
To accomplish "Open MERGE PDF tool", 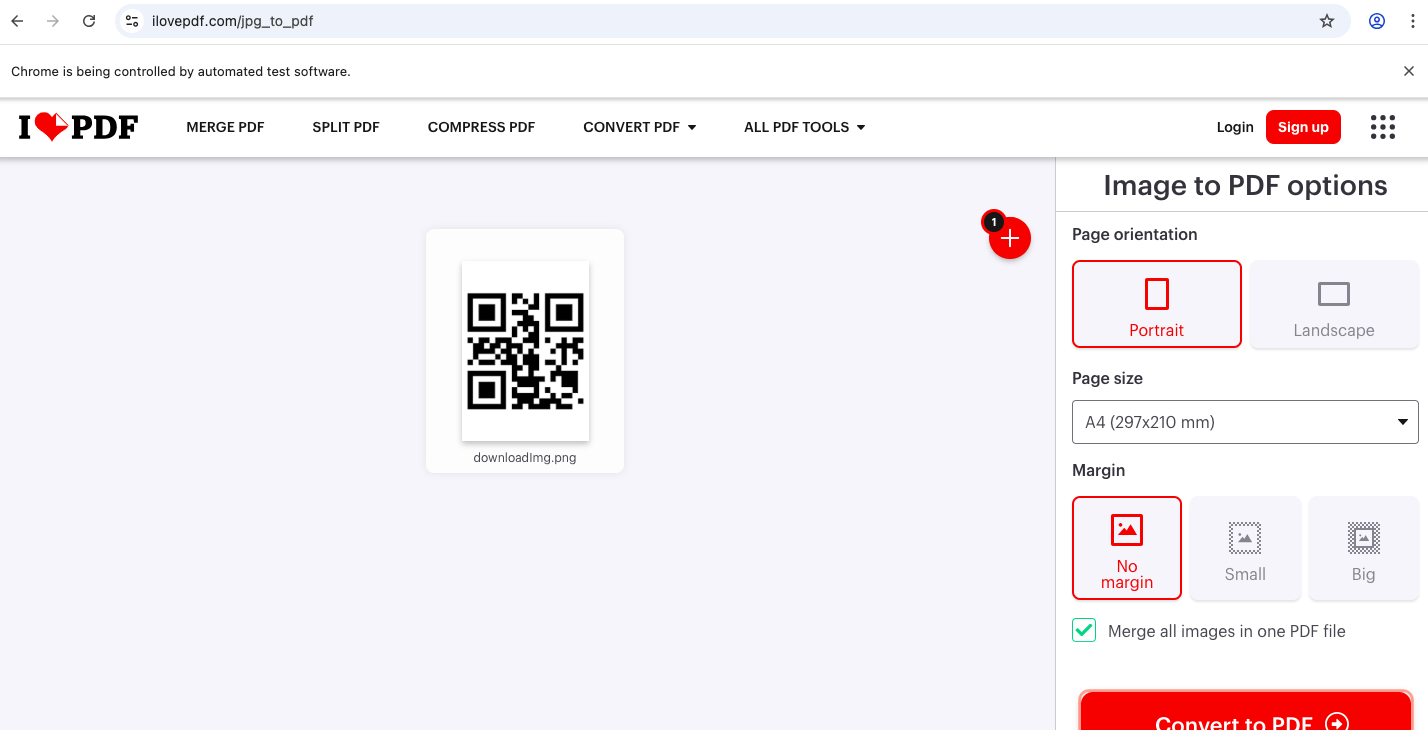I will pyautogui.click(x=225, y=127).
